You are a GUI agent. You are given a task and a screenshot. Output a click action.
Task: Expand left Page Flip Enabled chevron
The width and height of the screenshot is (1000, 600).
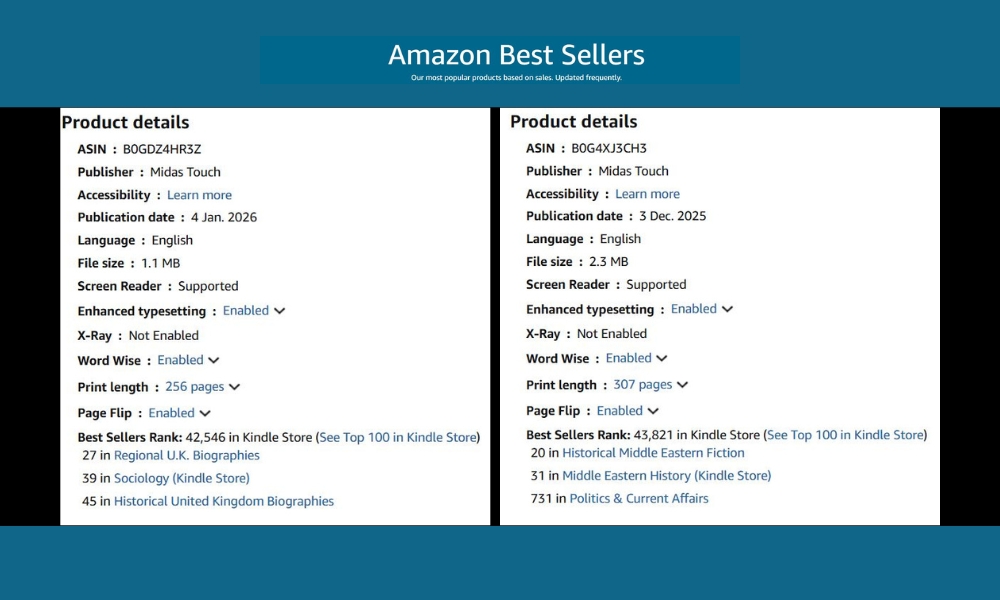pyautogui.click(x=205, y=413)
